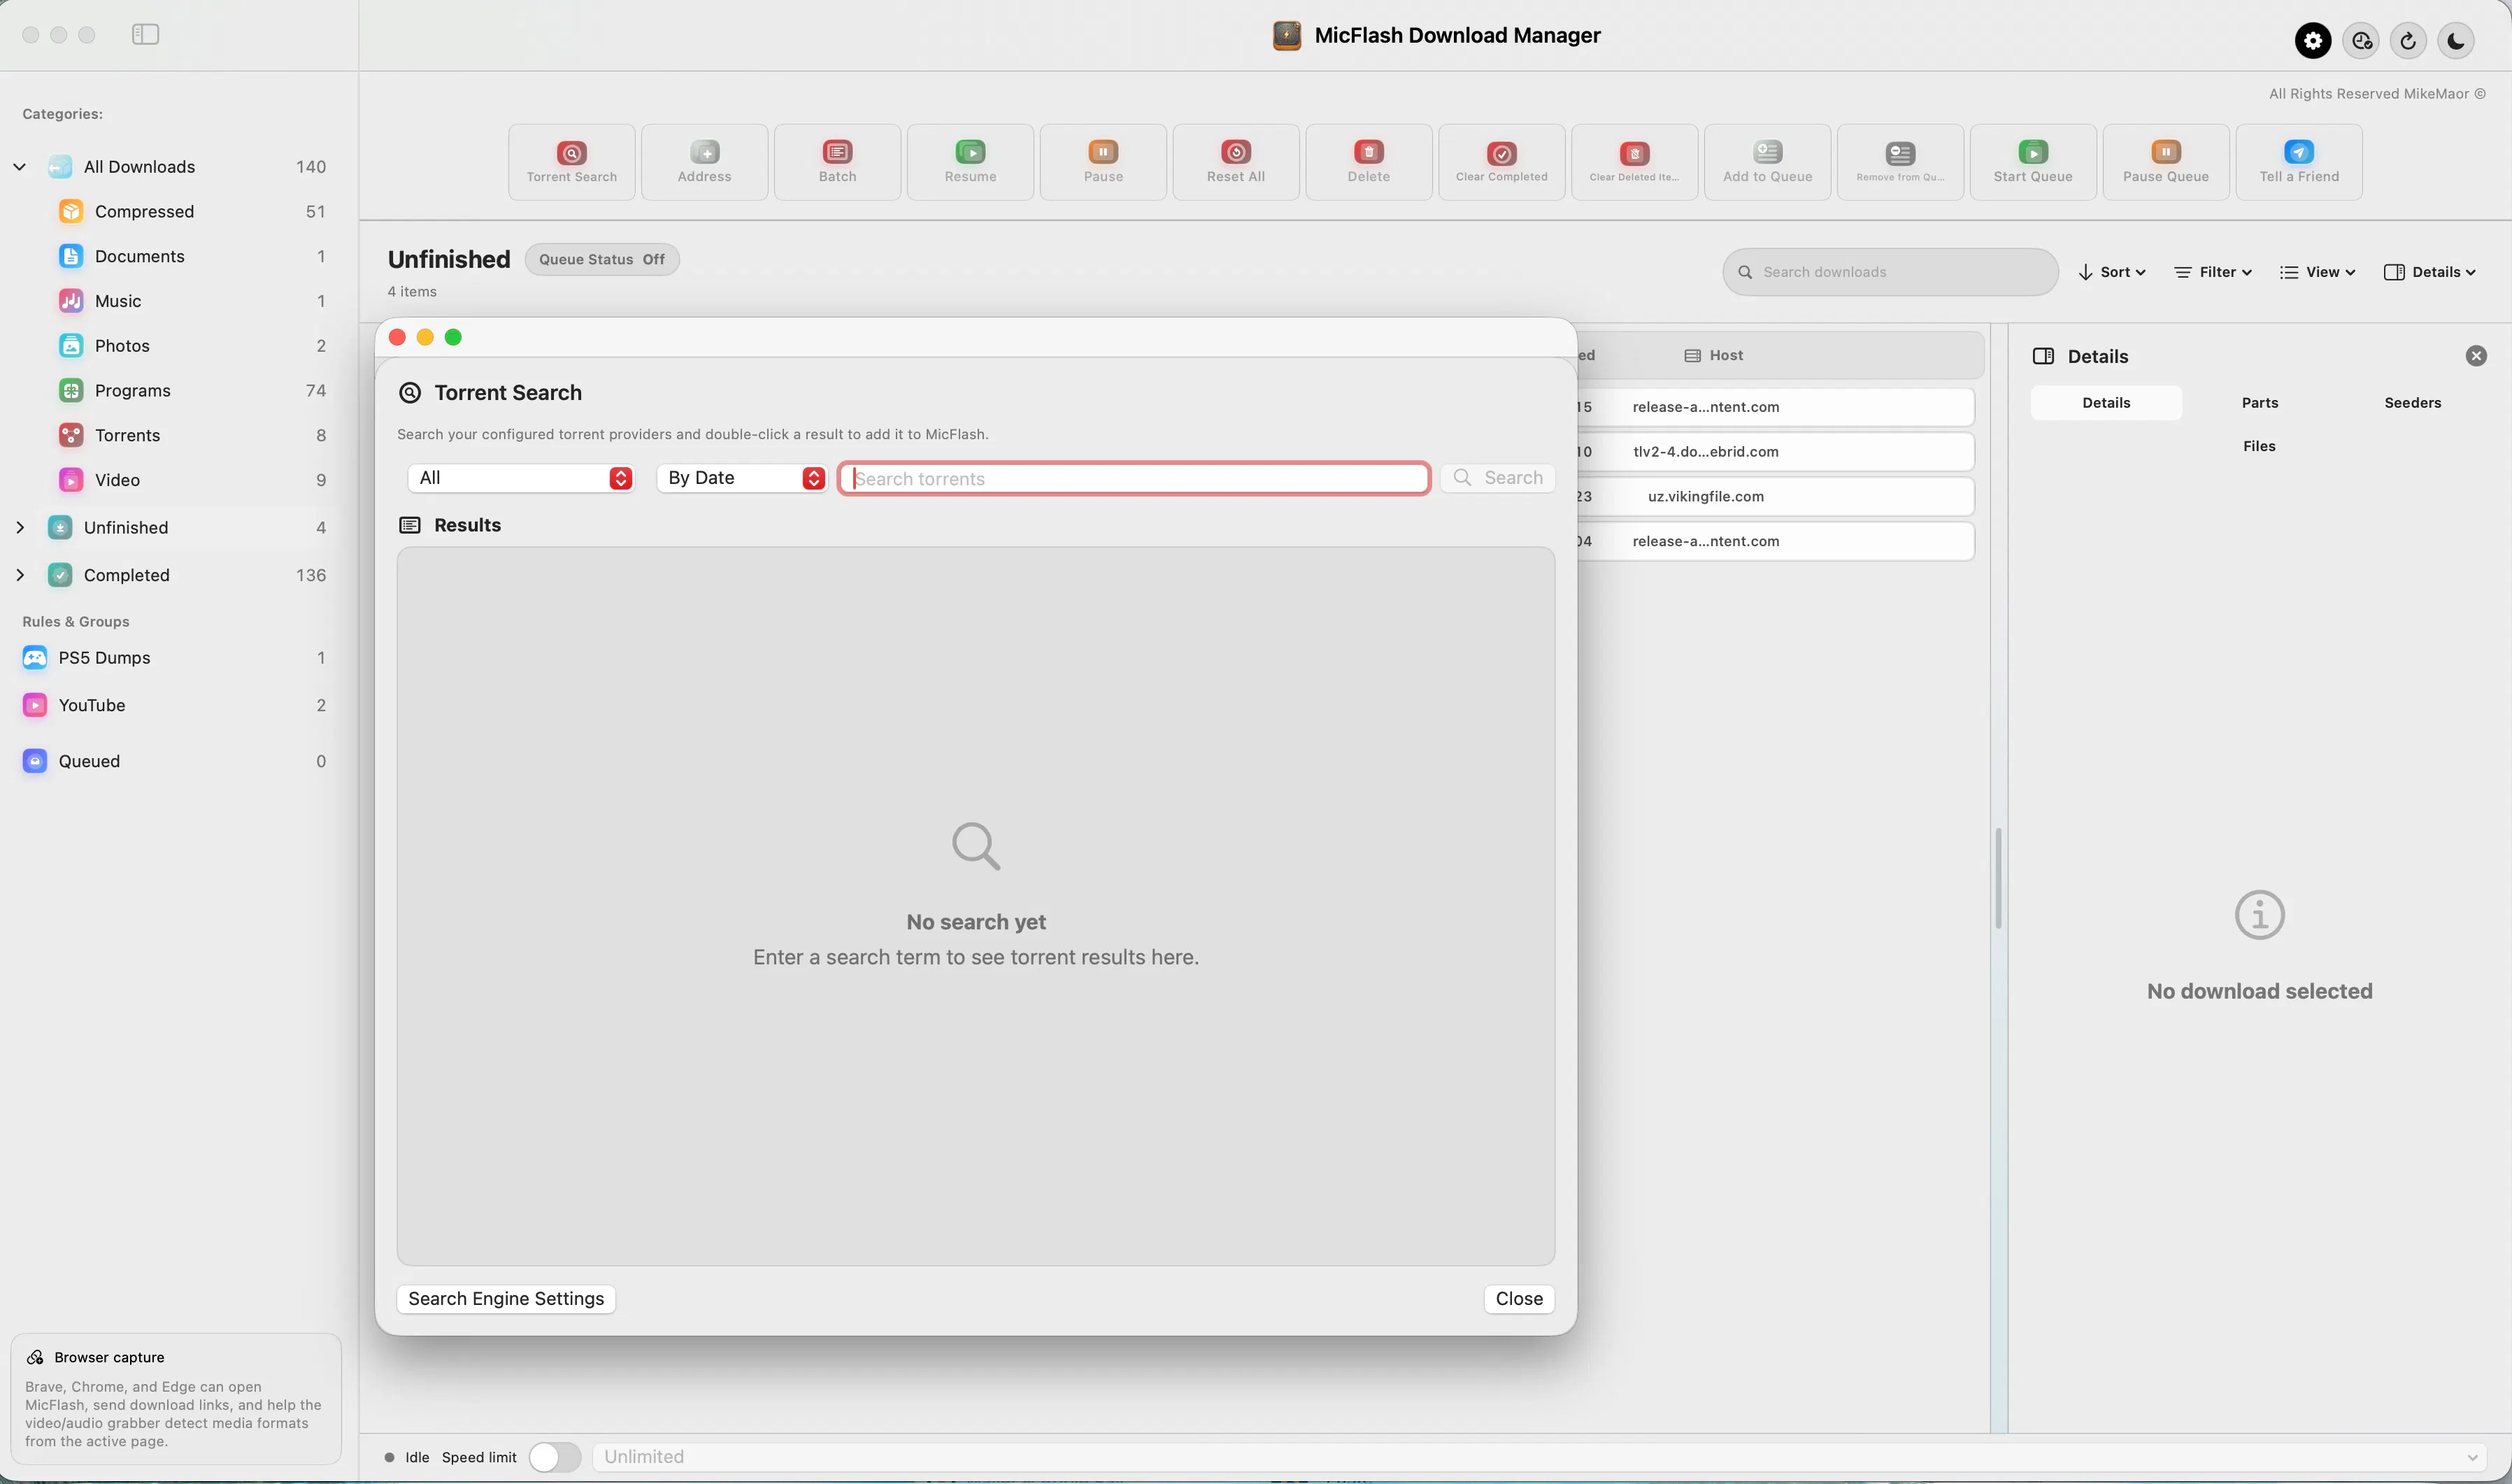This screenshot has width=2512, height=1484.
Task: Click the Resume toolbar icon
Action: tap(970, 162)
